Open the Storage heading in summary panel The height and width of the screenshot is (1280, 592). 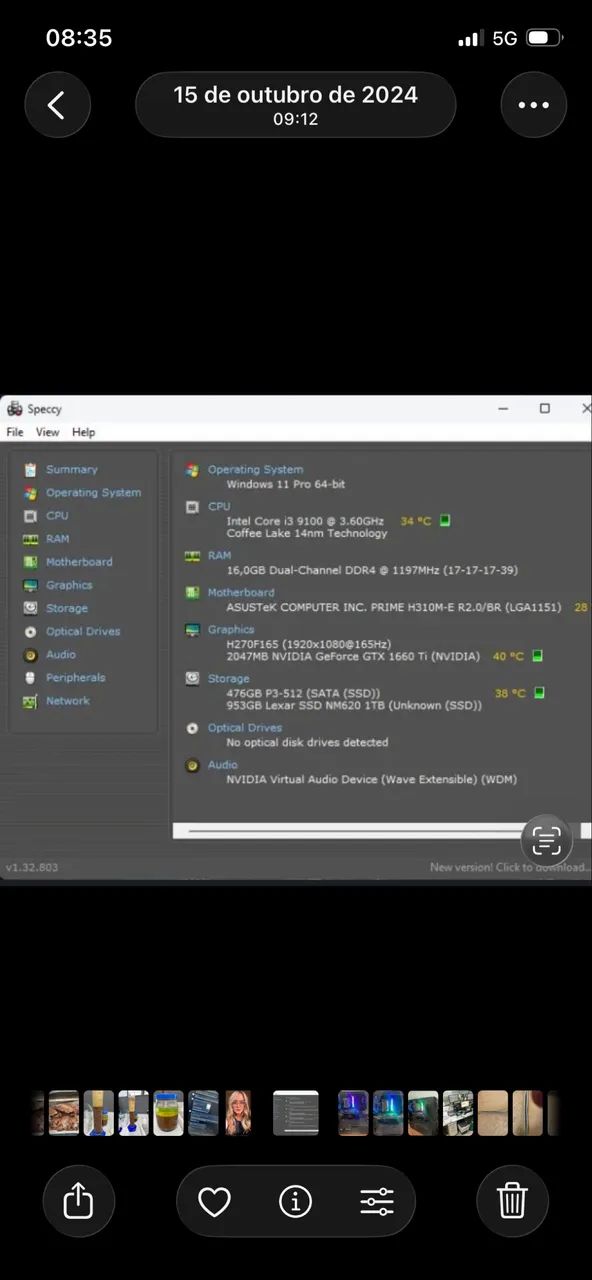pos(229,678)
